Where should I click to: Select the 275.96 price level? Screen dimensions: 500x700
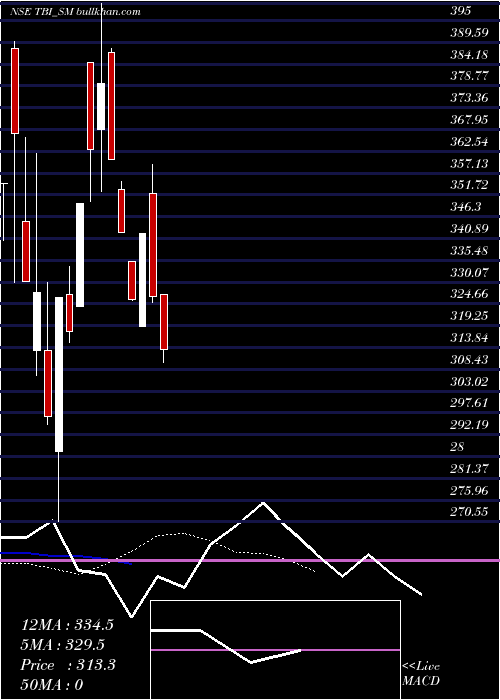469,491
